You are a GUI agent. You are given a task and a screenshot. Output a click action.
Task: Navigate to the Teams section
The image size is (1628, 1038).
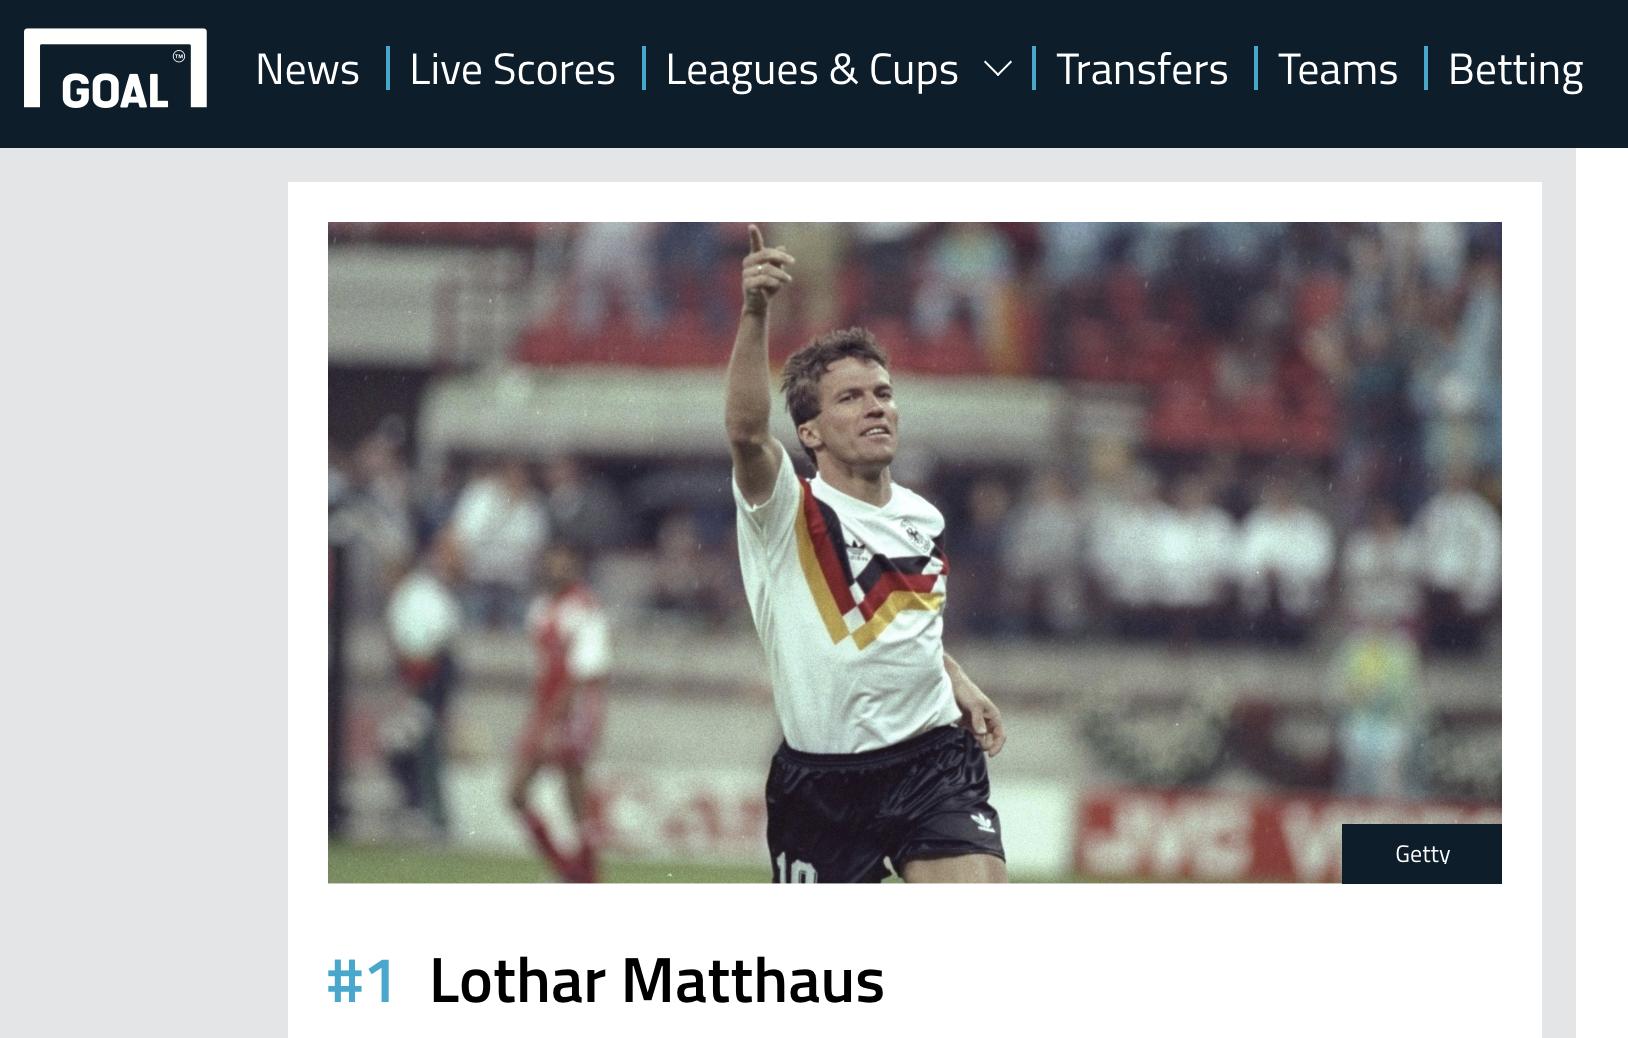1338,69
